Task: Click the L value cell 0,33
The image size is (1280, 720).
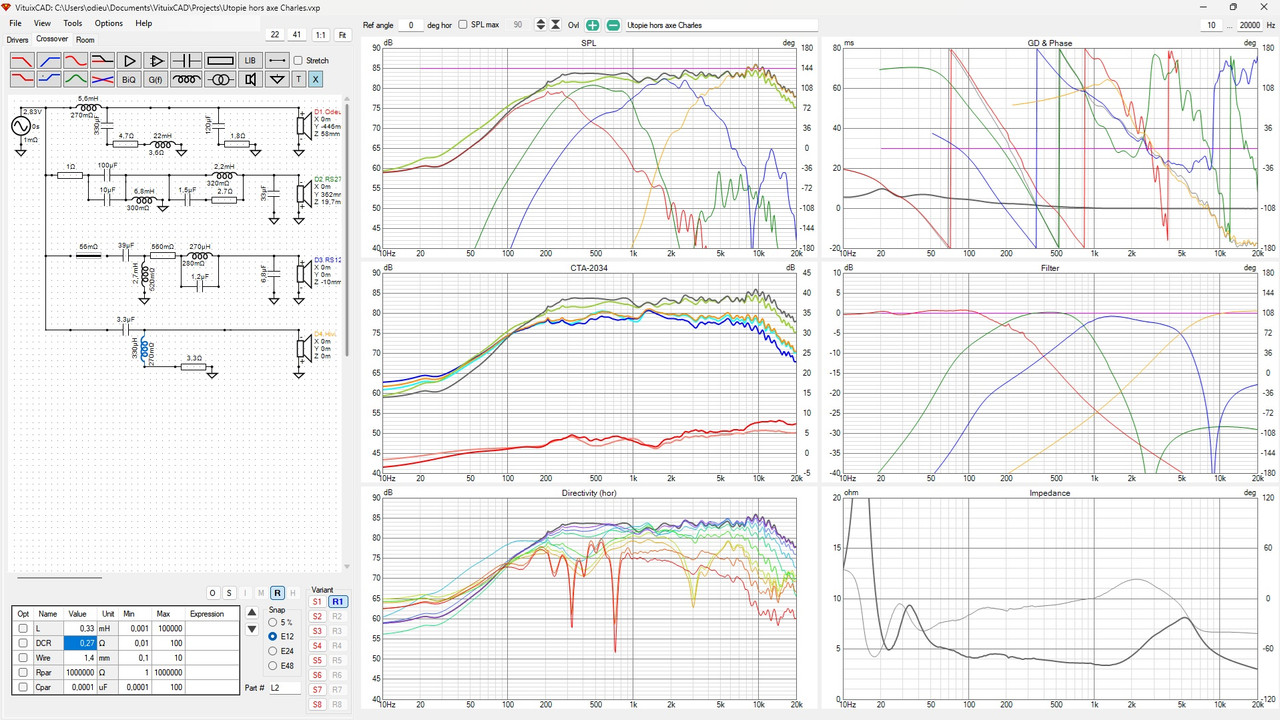Action: point(80,628)
